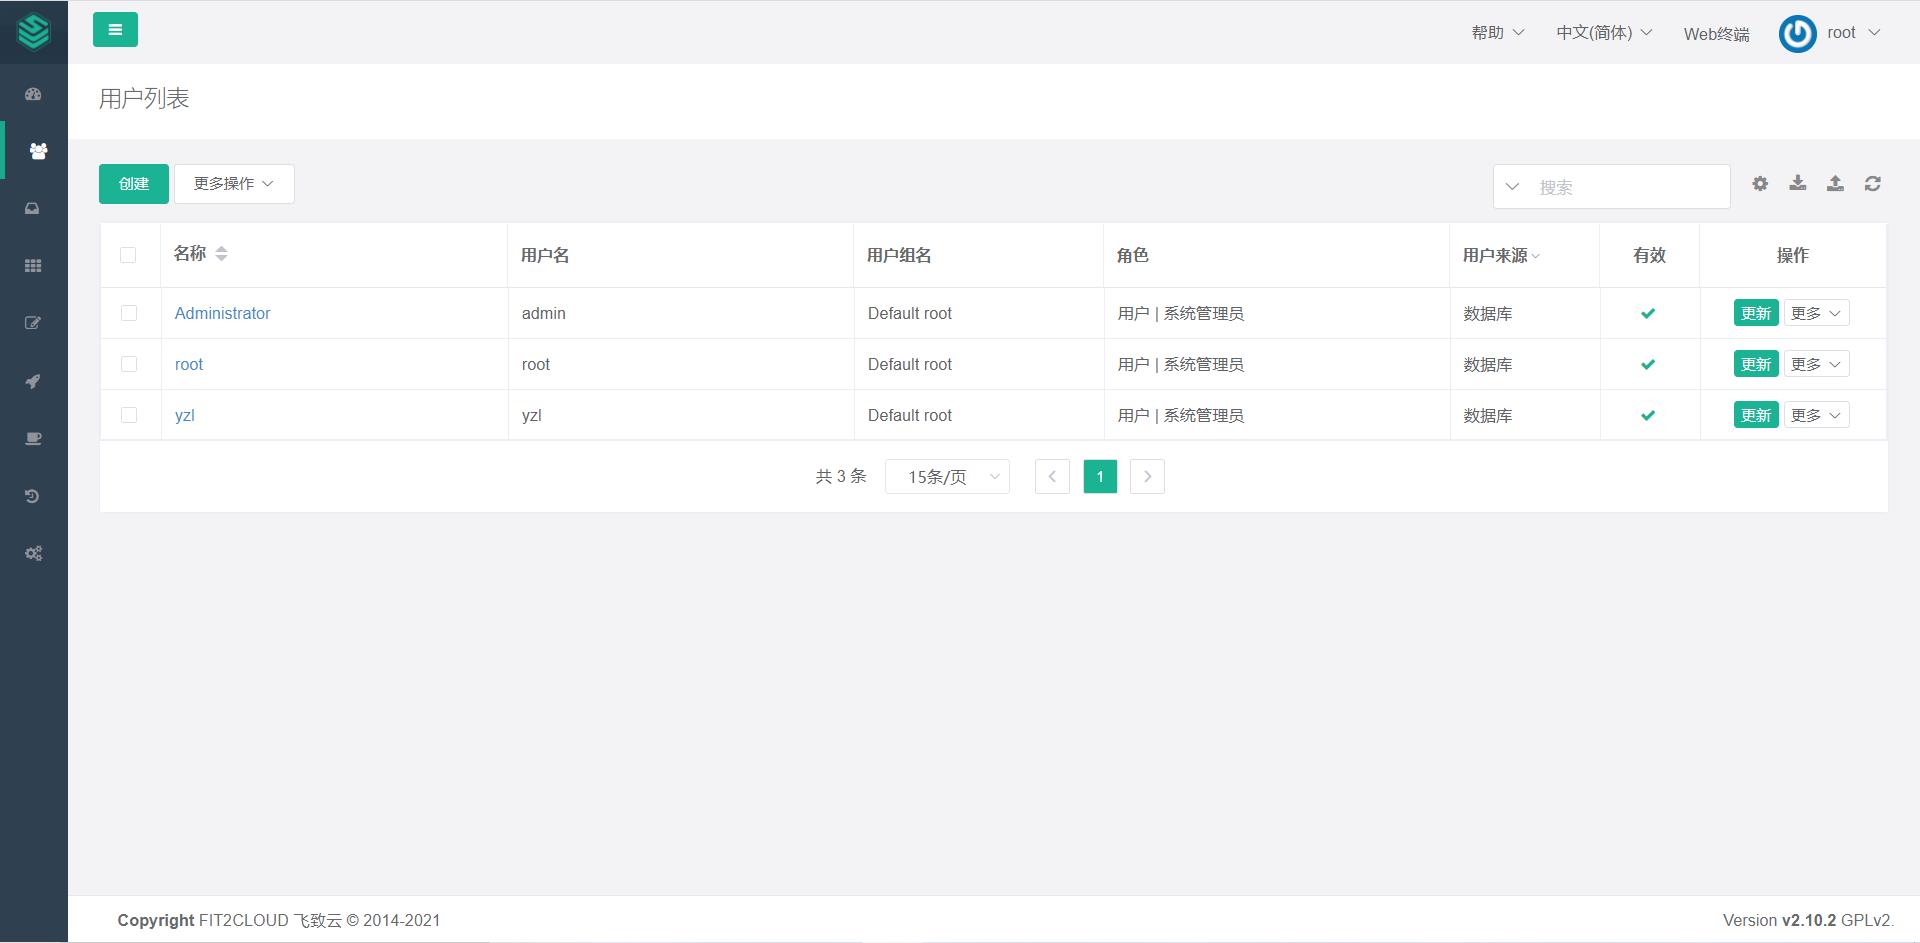1920x943 pixels.
Task: Click the valid checkmark for root row
Action: click(x=1648, y=364)
